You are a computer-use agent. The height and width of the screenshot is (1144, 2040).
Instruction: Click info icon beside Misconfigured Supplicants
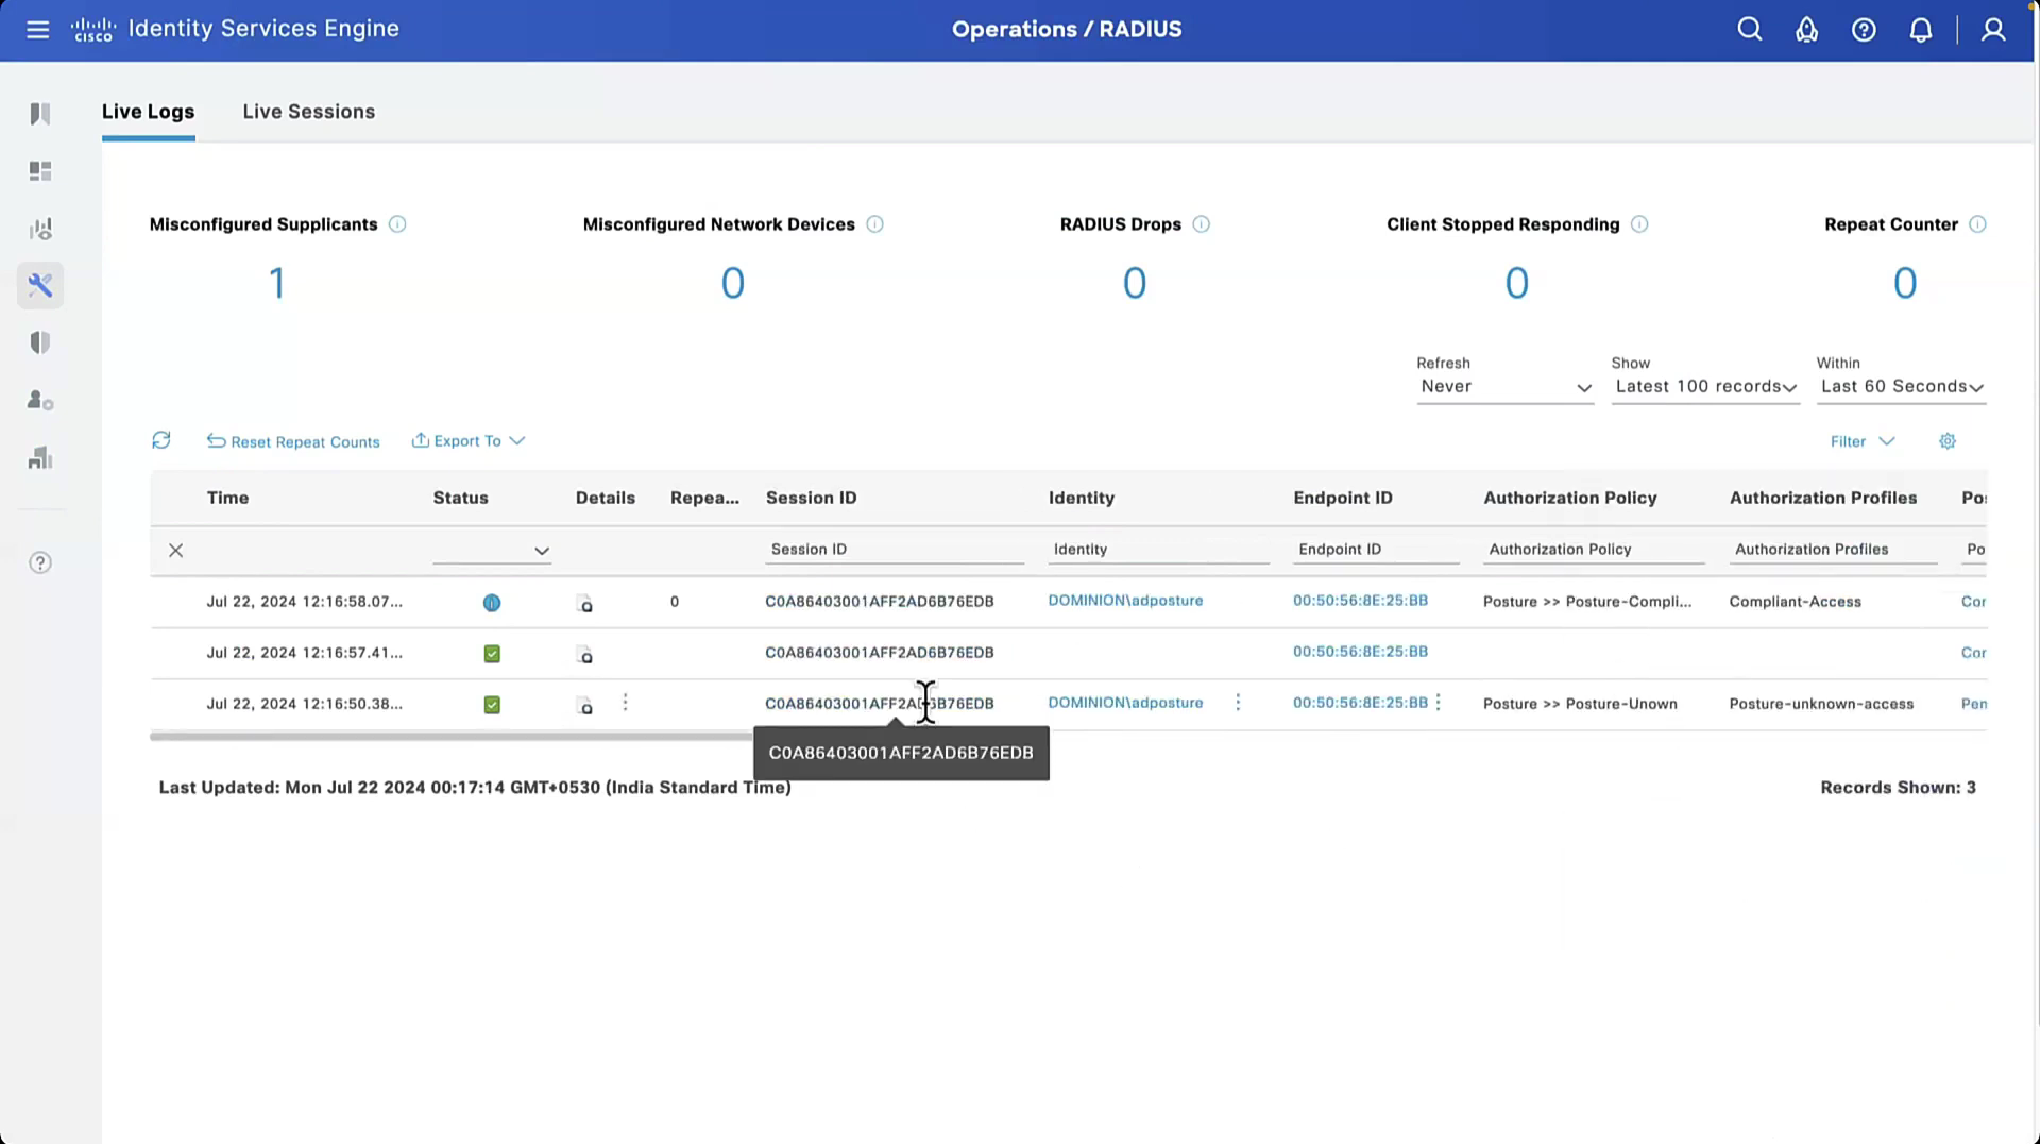pyautogui.click(x=397, y=224)
